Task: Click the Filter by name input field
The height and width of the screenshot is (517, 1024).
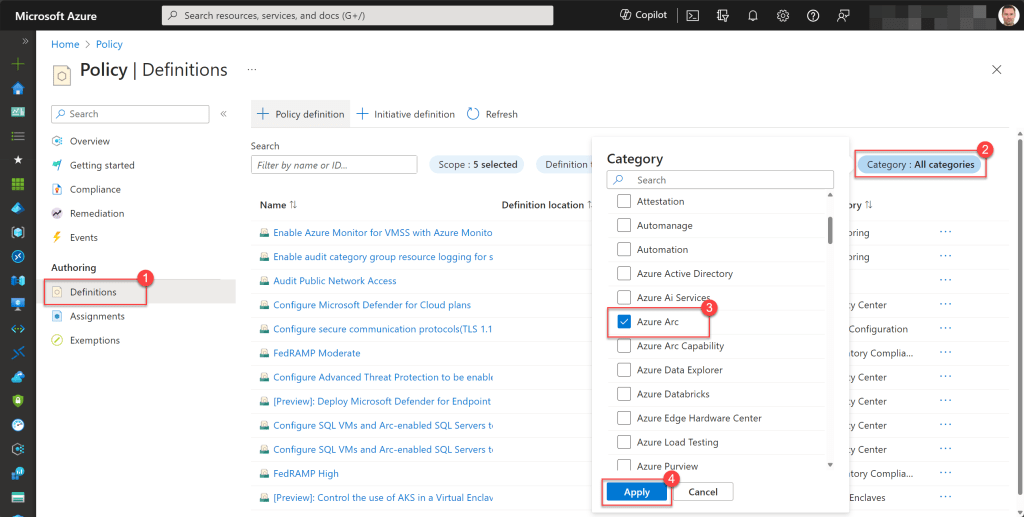Action: click(x=333, y=164)
